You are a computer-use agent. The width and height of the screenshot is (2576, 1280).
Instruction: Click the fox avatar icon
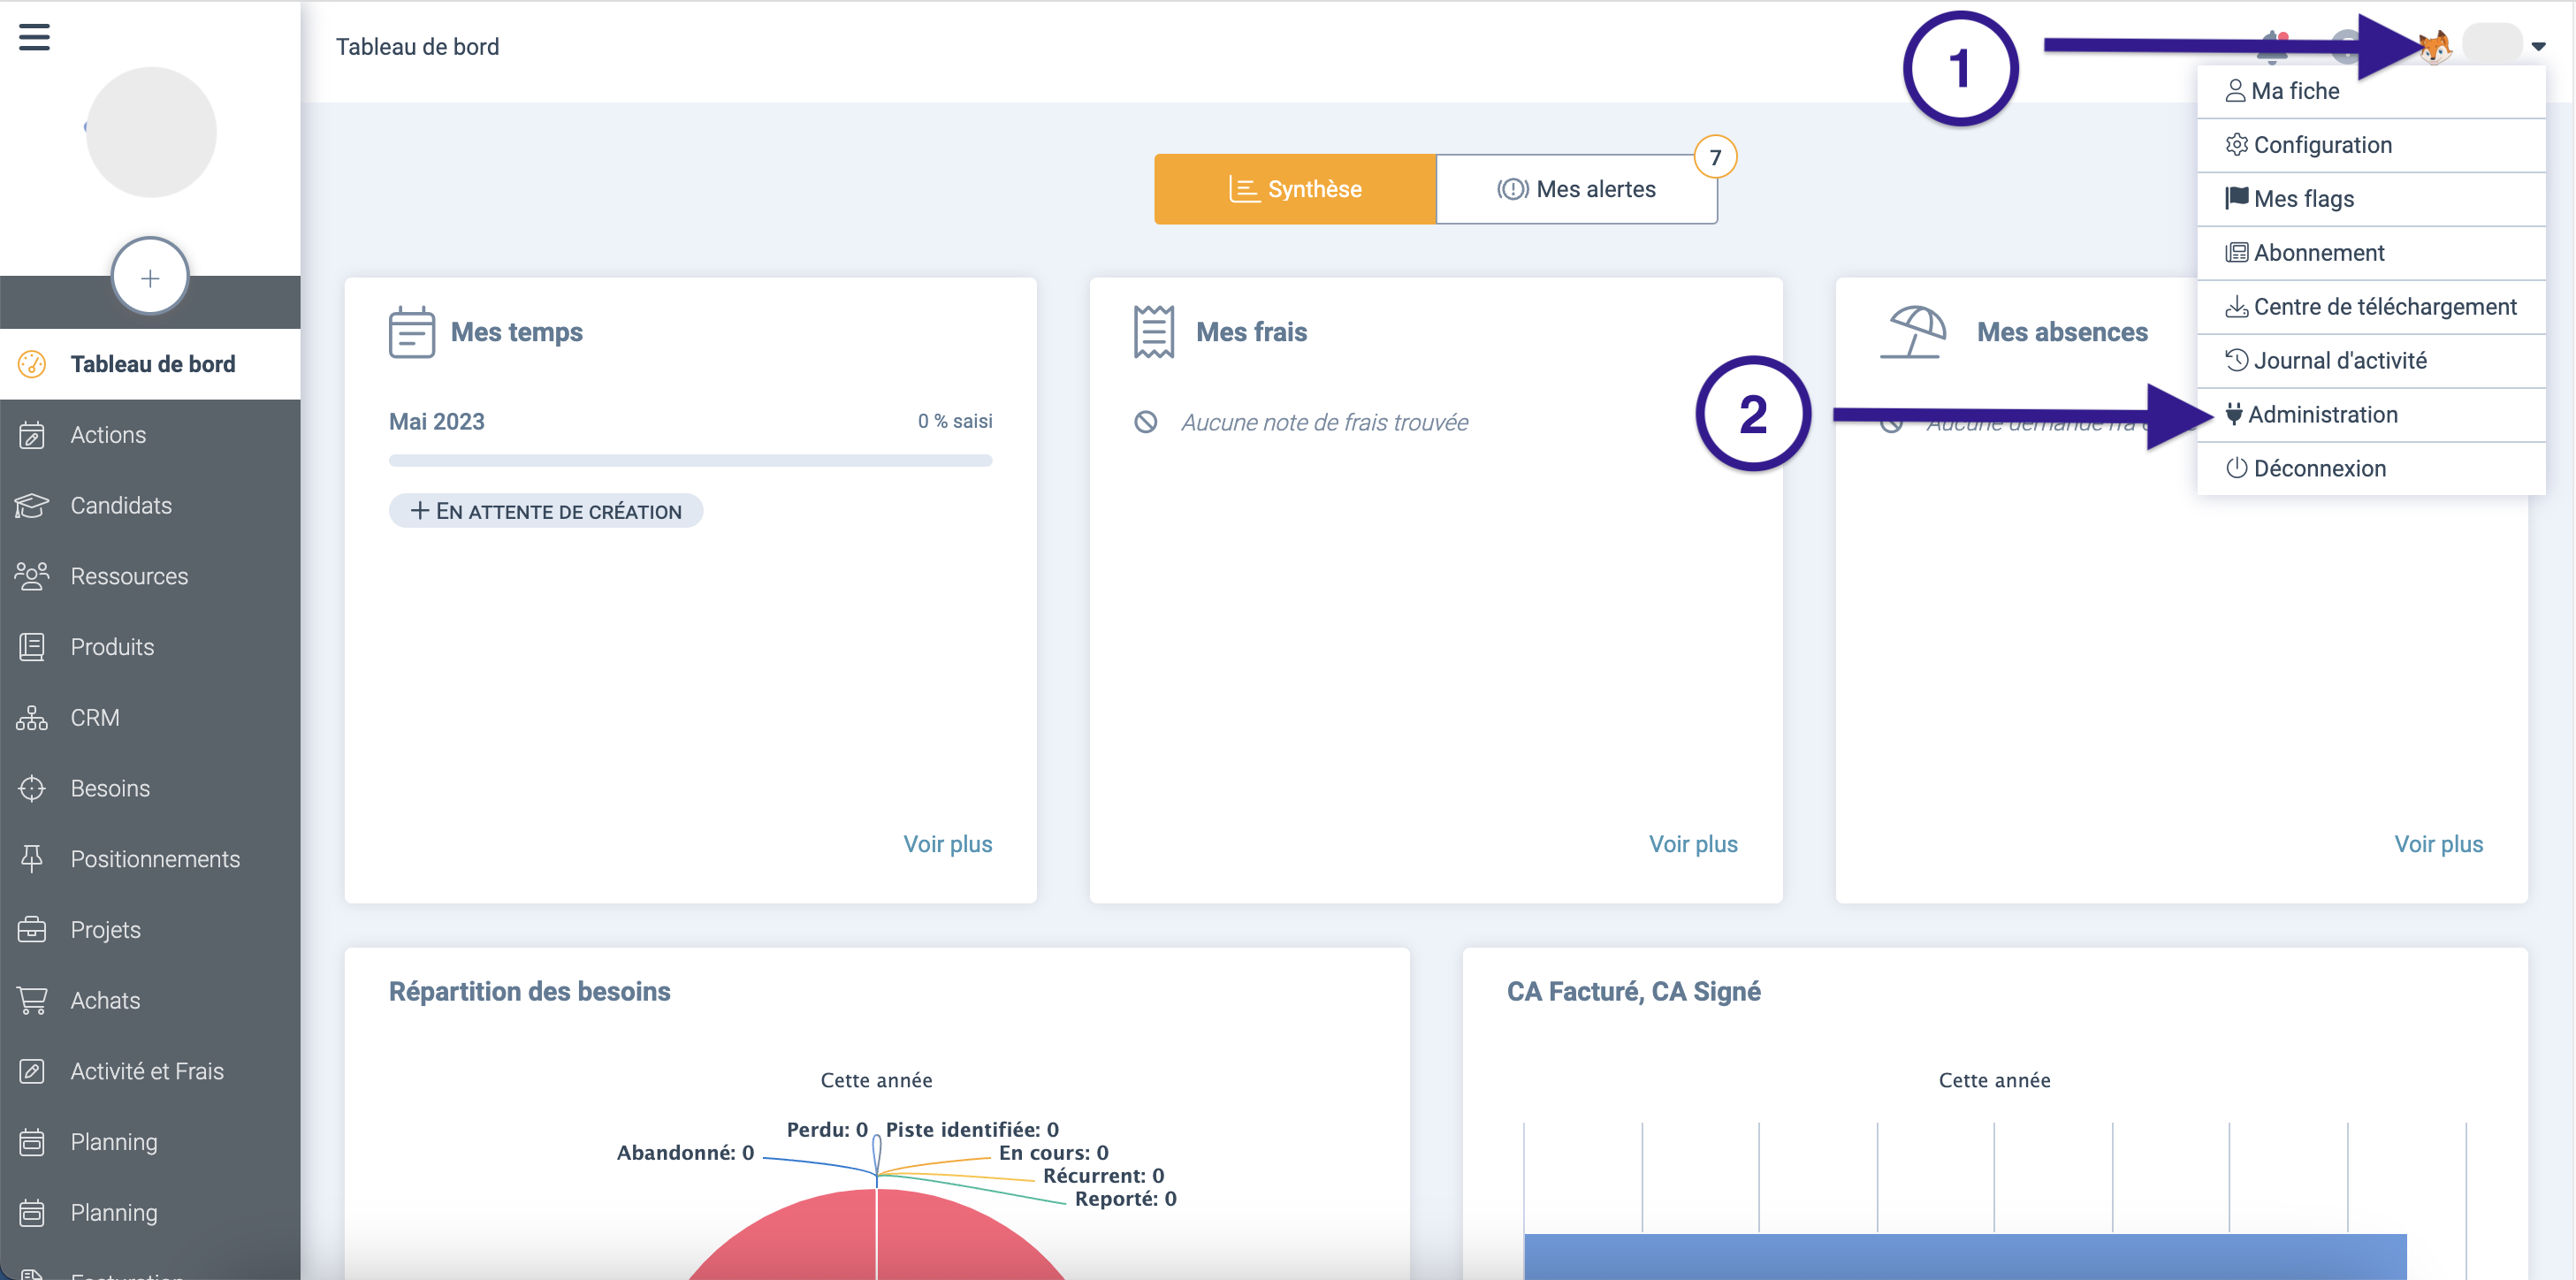2436,46
